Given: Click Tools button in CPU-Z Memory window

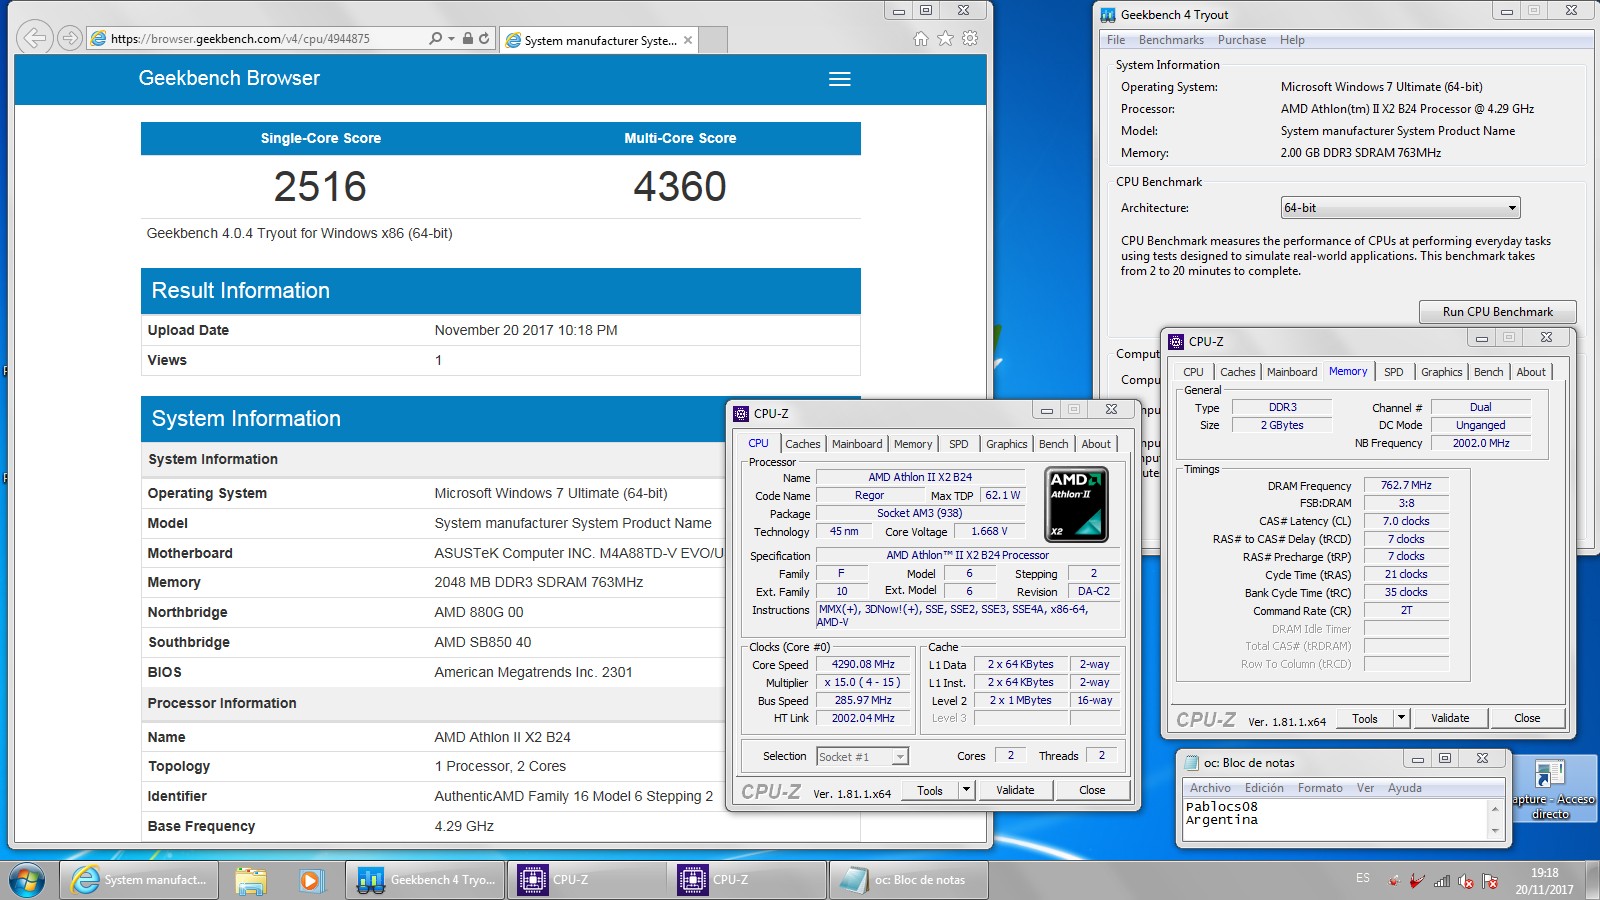Looking at the screenshot, I should [1365, 718].
